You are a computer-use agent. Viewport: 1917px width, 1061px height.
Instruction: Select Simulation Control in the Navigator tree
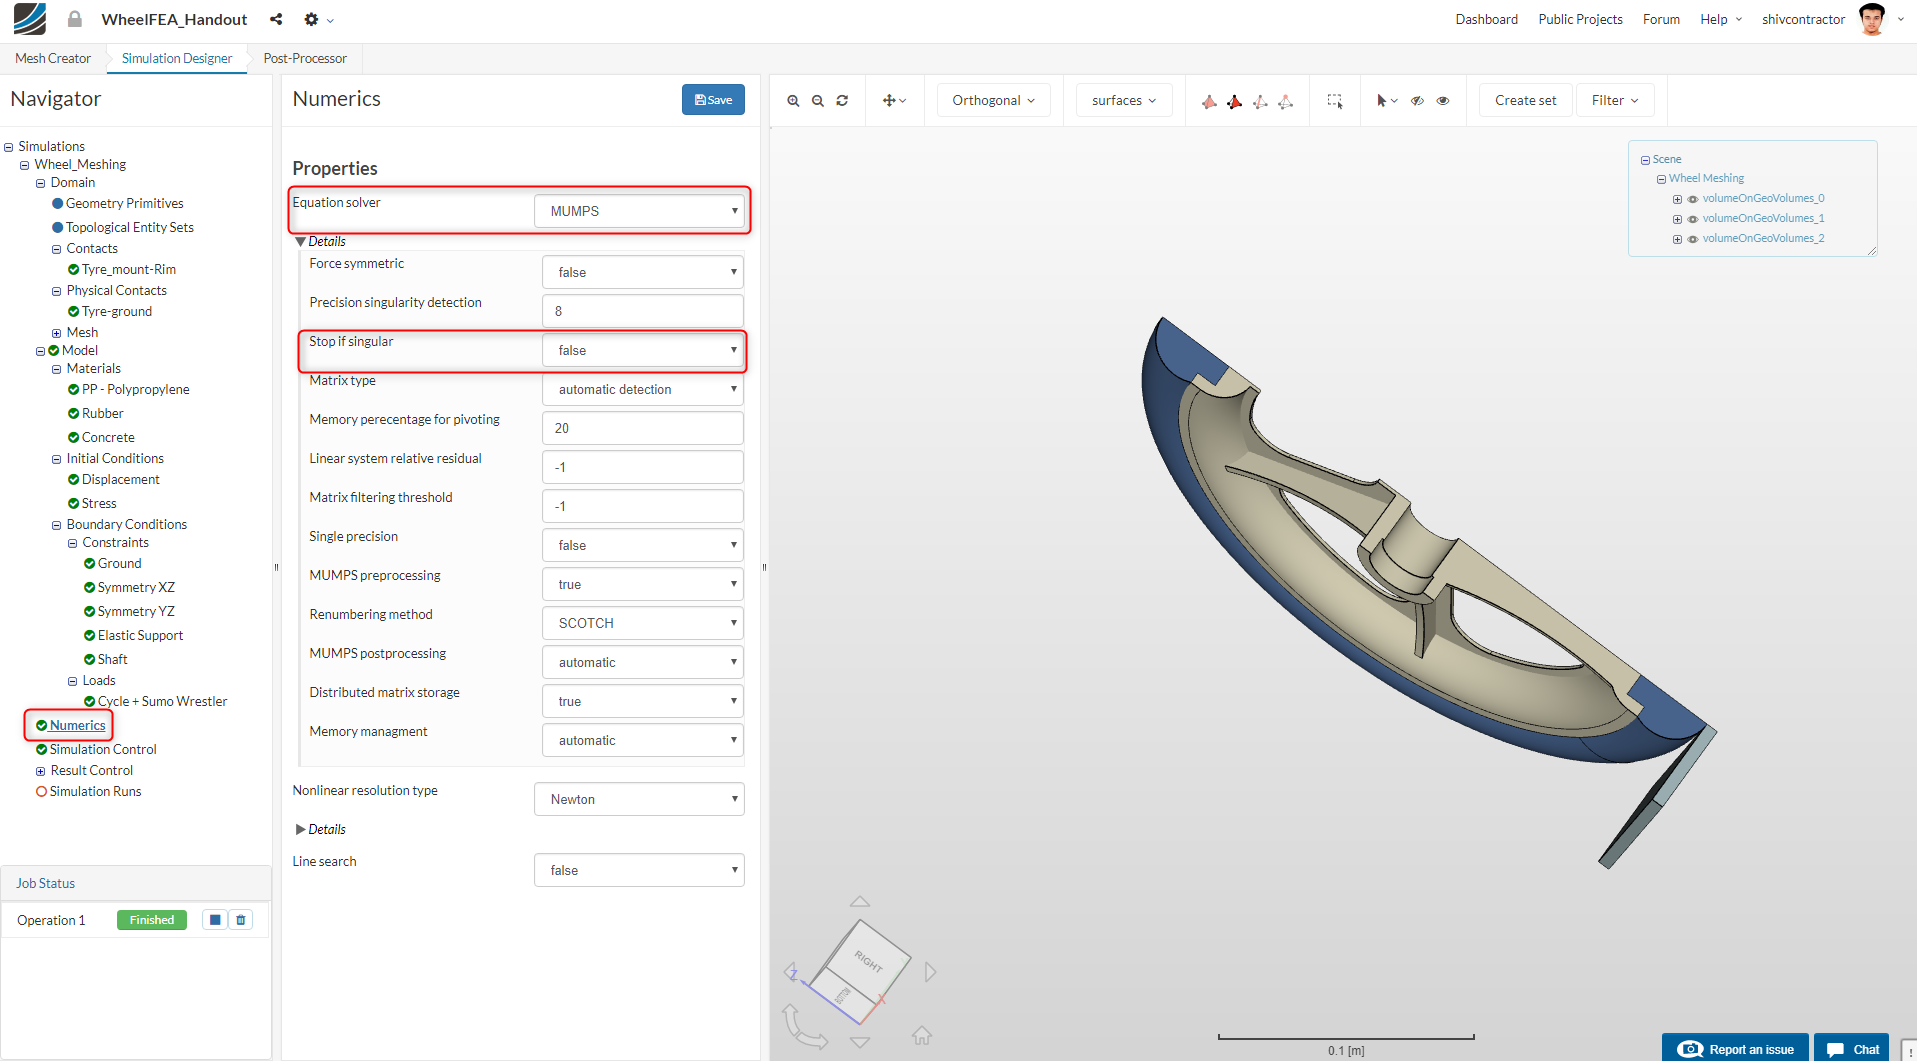[x=103, y=749]
